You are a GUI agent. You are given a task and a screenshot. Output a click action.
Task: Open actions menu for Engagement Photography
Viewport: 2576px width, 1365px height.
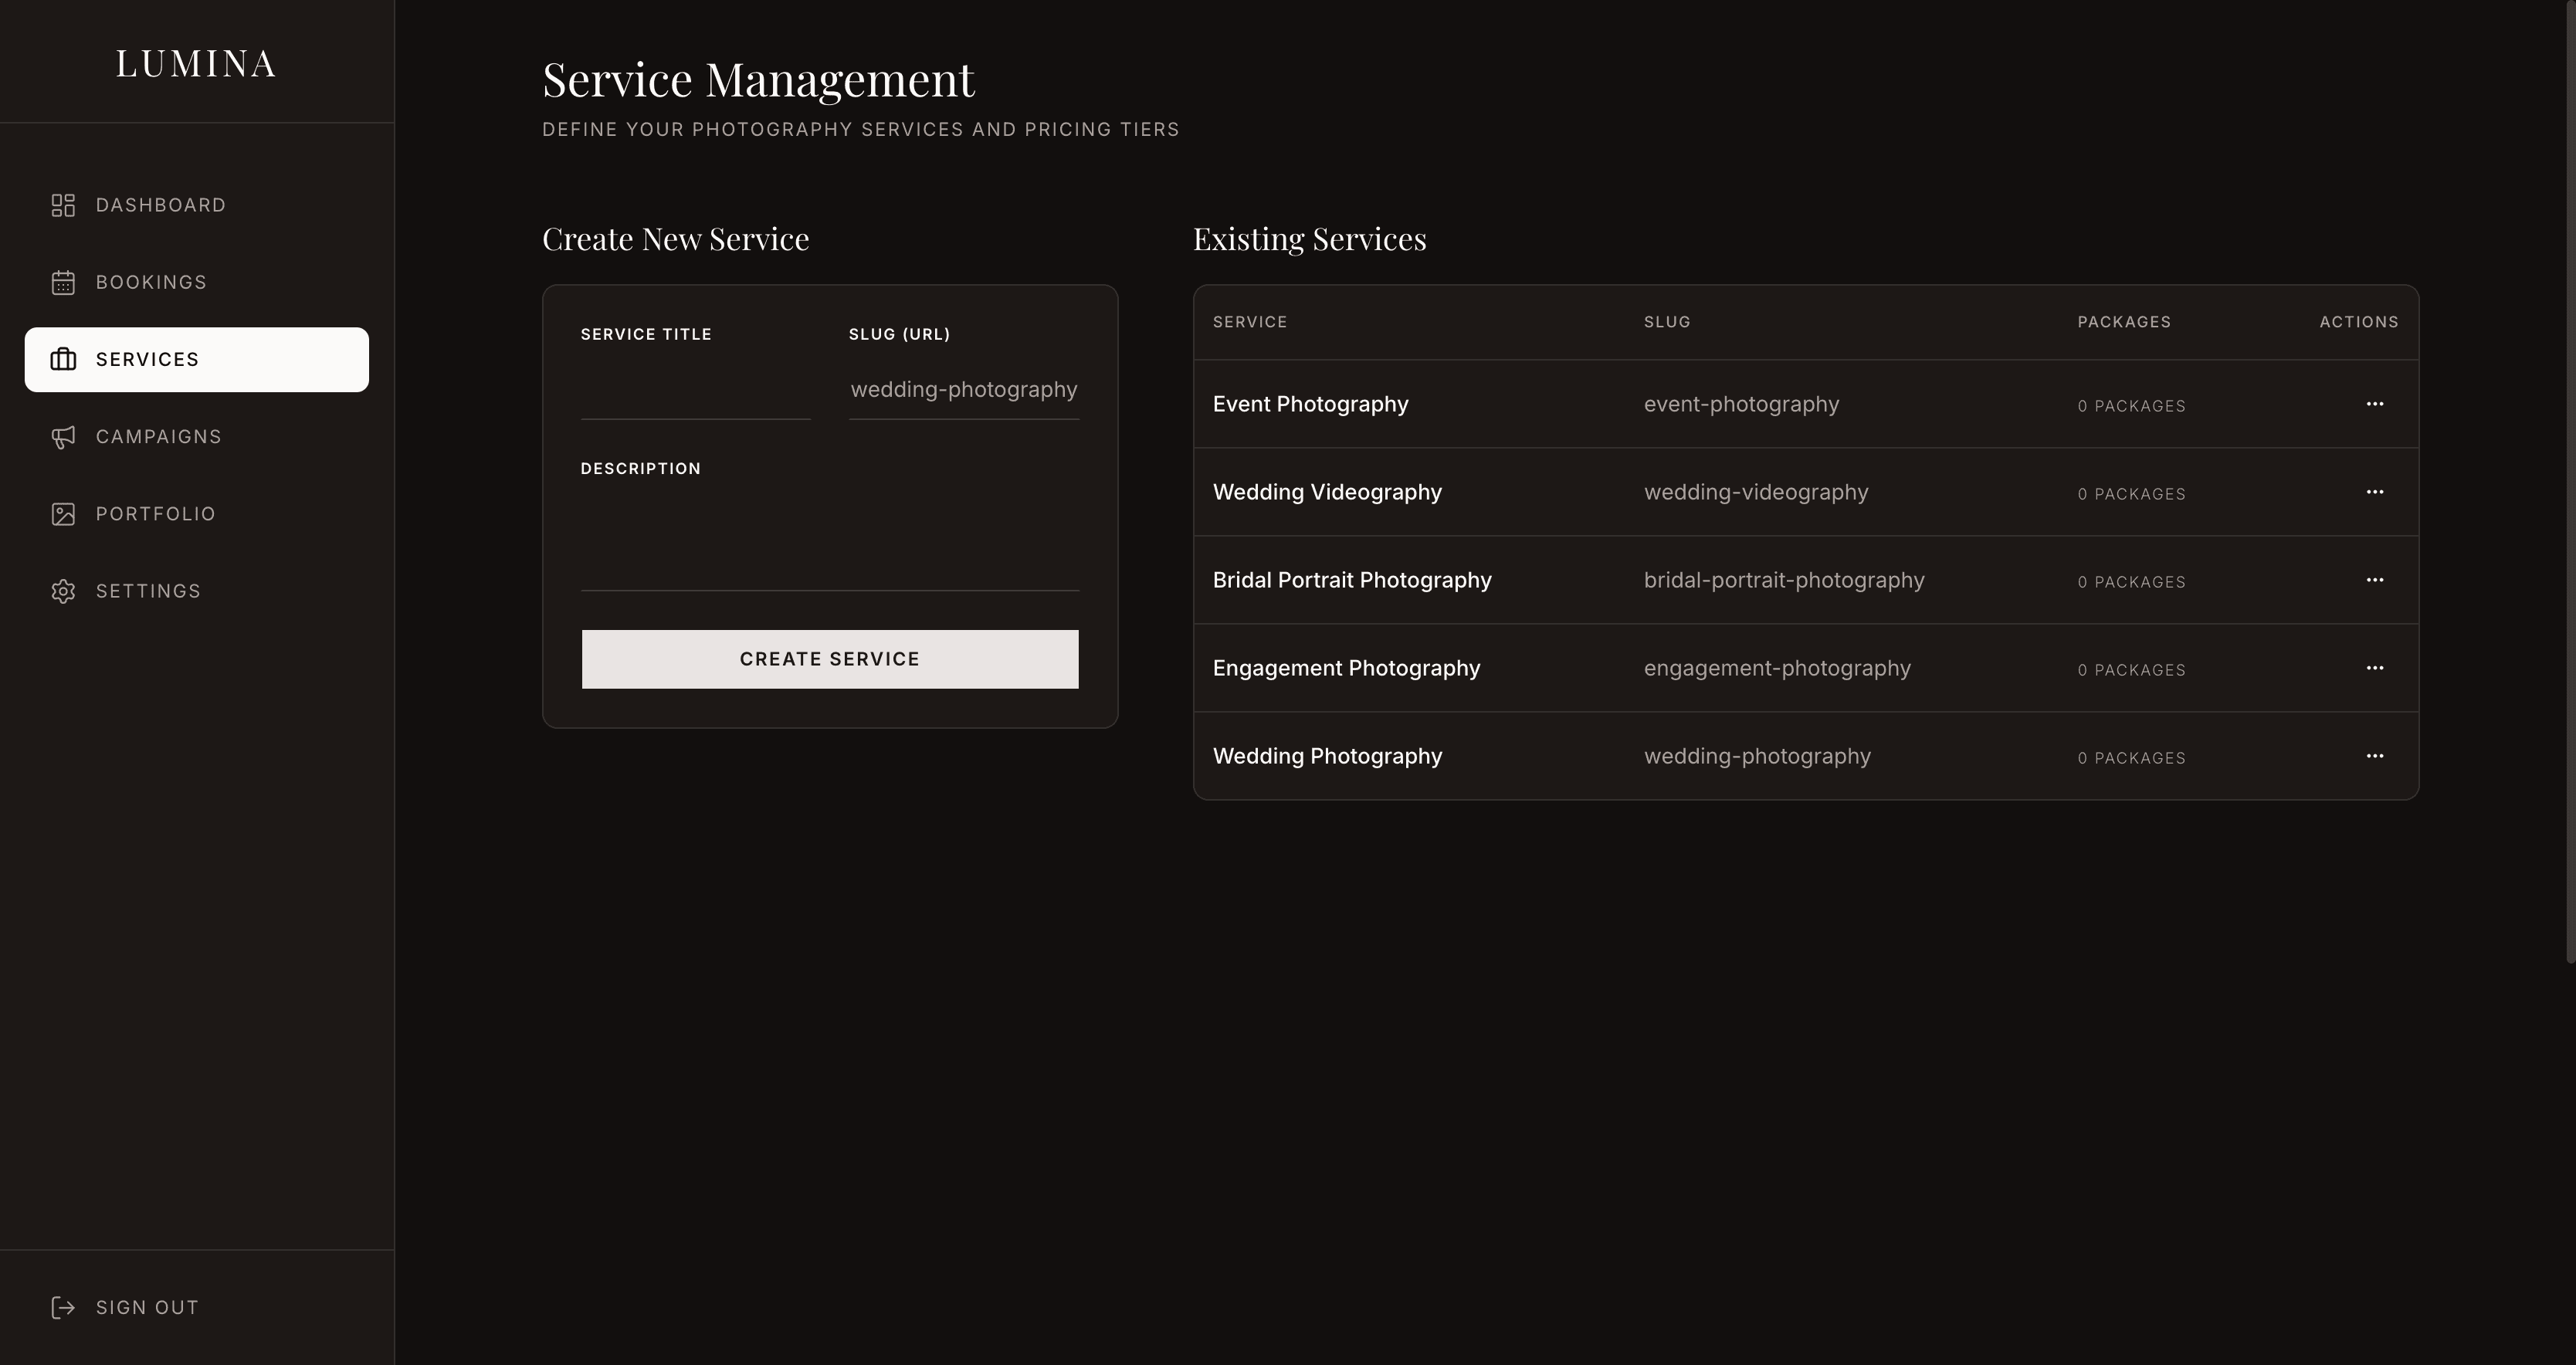[2375, 668]
